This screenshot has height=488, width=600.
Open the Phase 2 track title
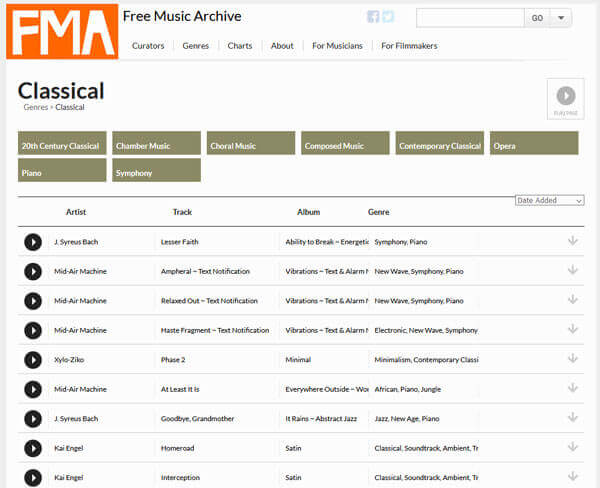[173, 360]
